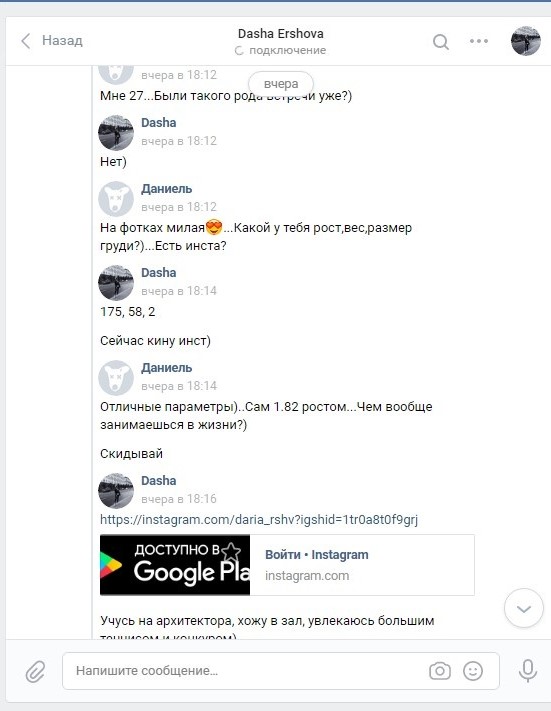
Task: Open Dasha Ershova profile avatar in header
Action: [x=526, y=41]
